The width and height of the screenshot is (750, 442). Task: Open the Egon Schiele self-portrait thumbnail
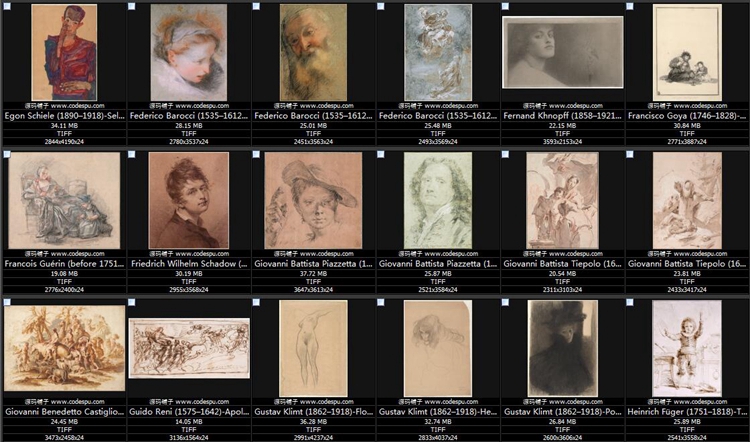(x=64, y=53)
